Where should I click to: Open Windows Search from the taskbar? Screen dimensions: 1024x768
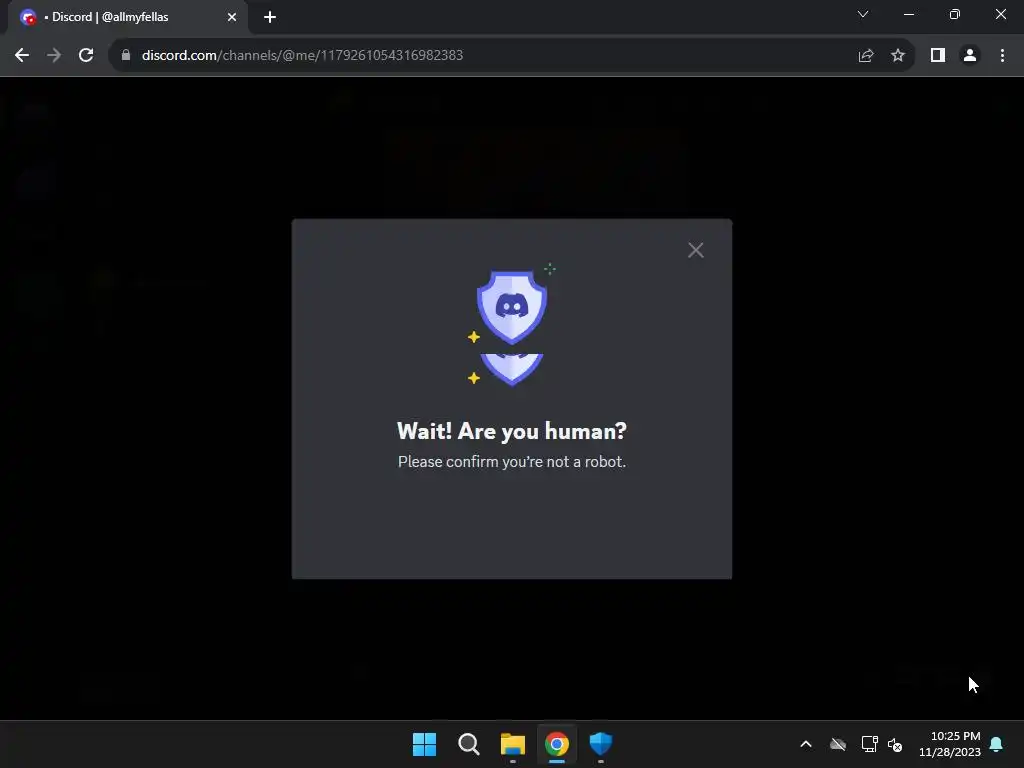[x=468, y=744]
